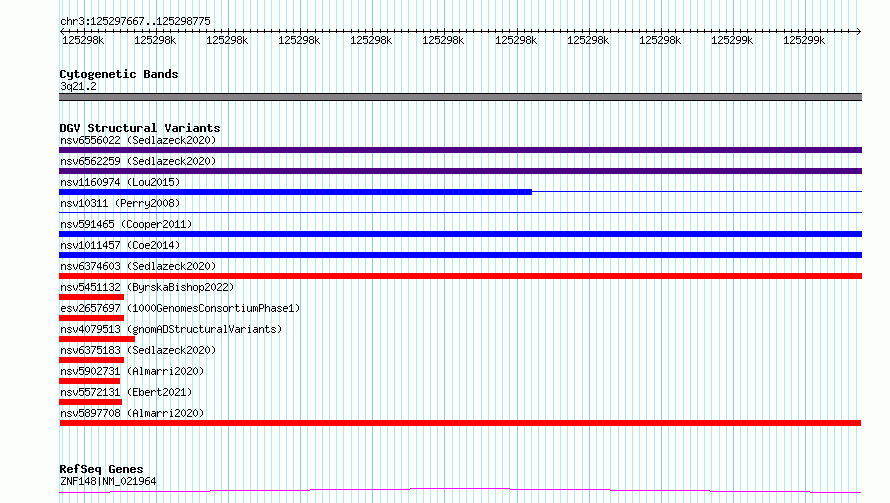The height and width of the screenshot is (503, 890).
Task: Select the RefSeq Genes track title
Action: click(x=101, y=469)
